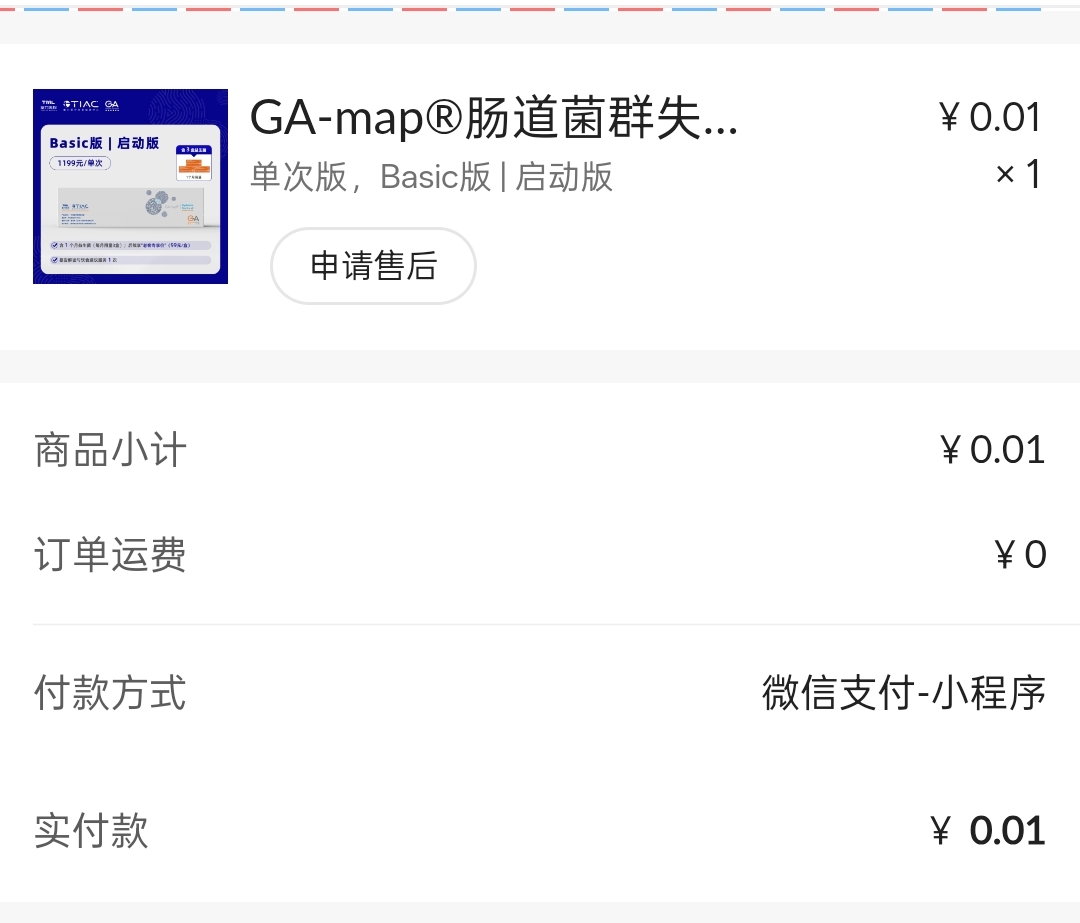Click the 商品小计 amount ¥0.01
The image size is (1080, 923).
pyautogui.click(x=992, y=450)
